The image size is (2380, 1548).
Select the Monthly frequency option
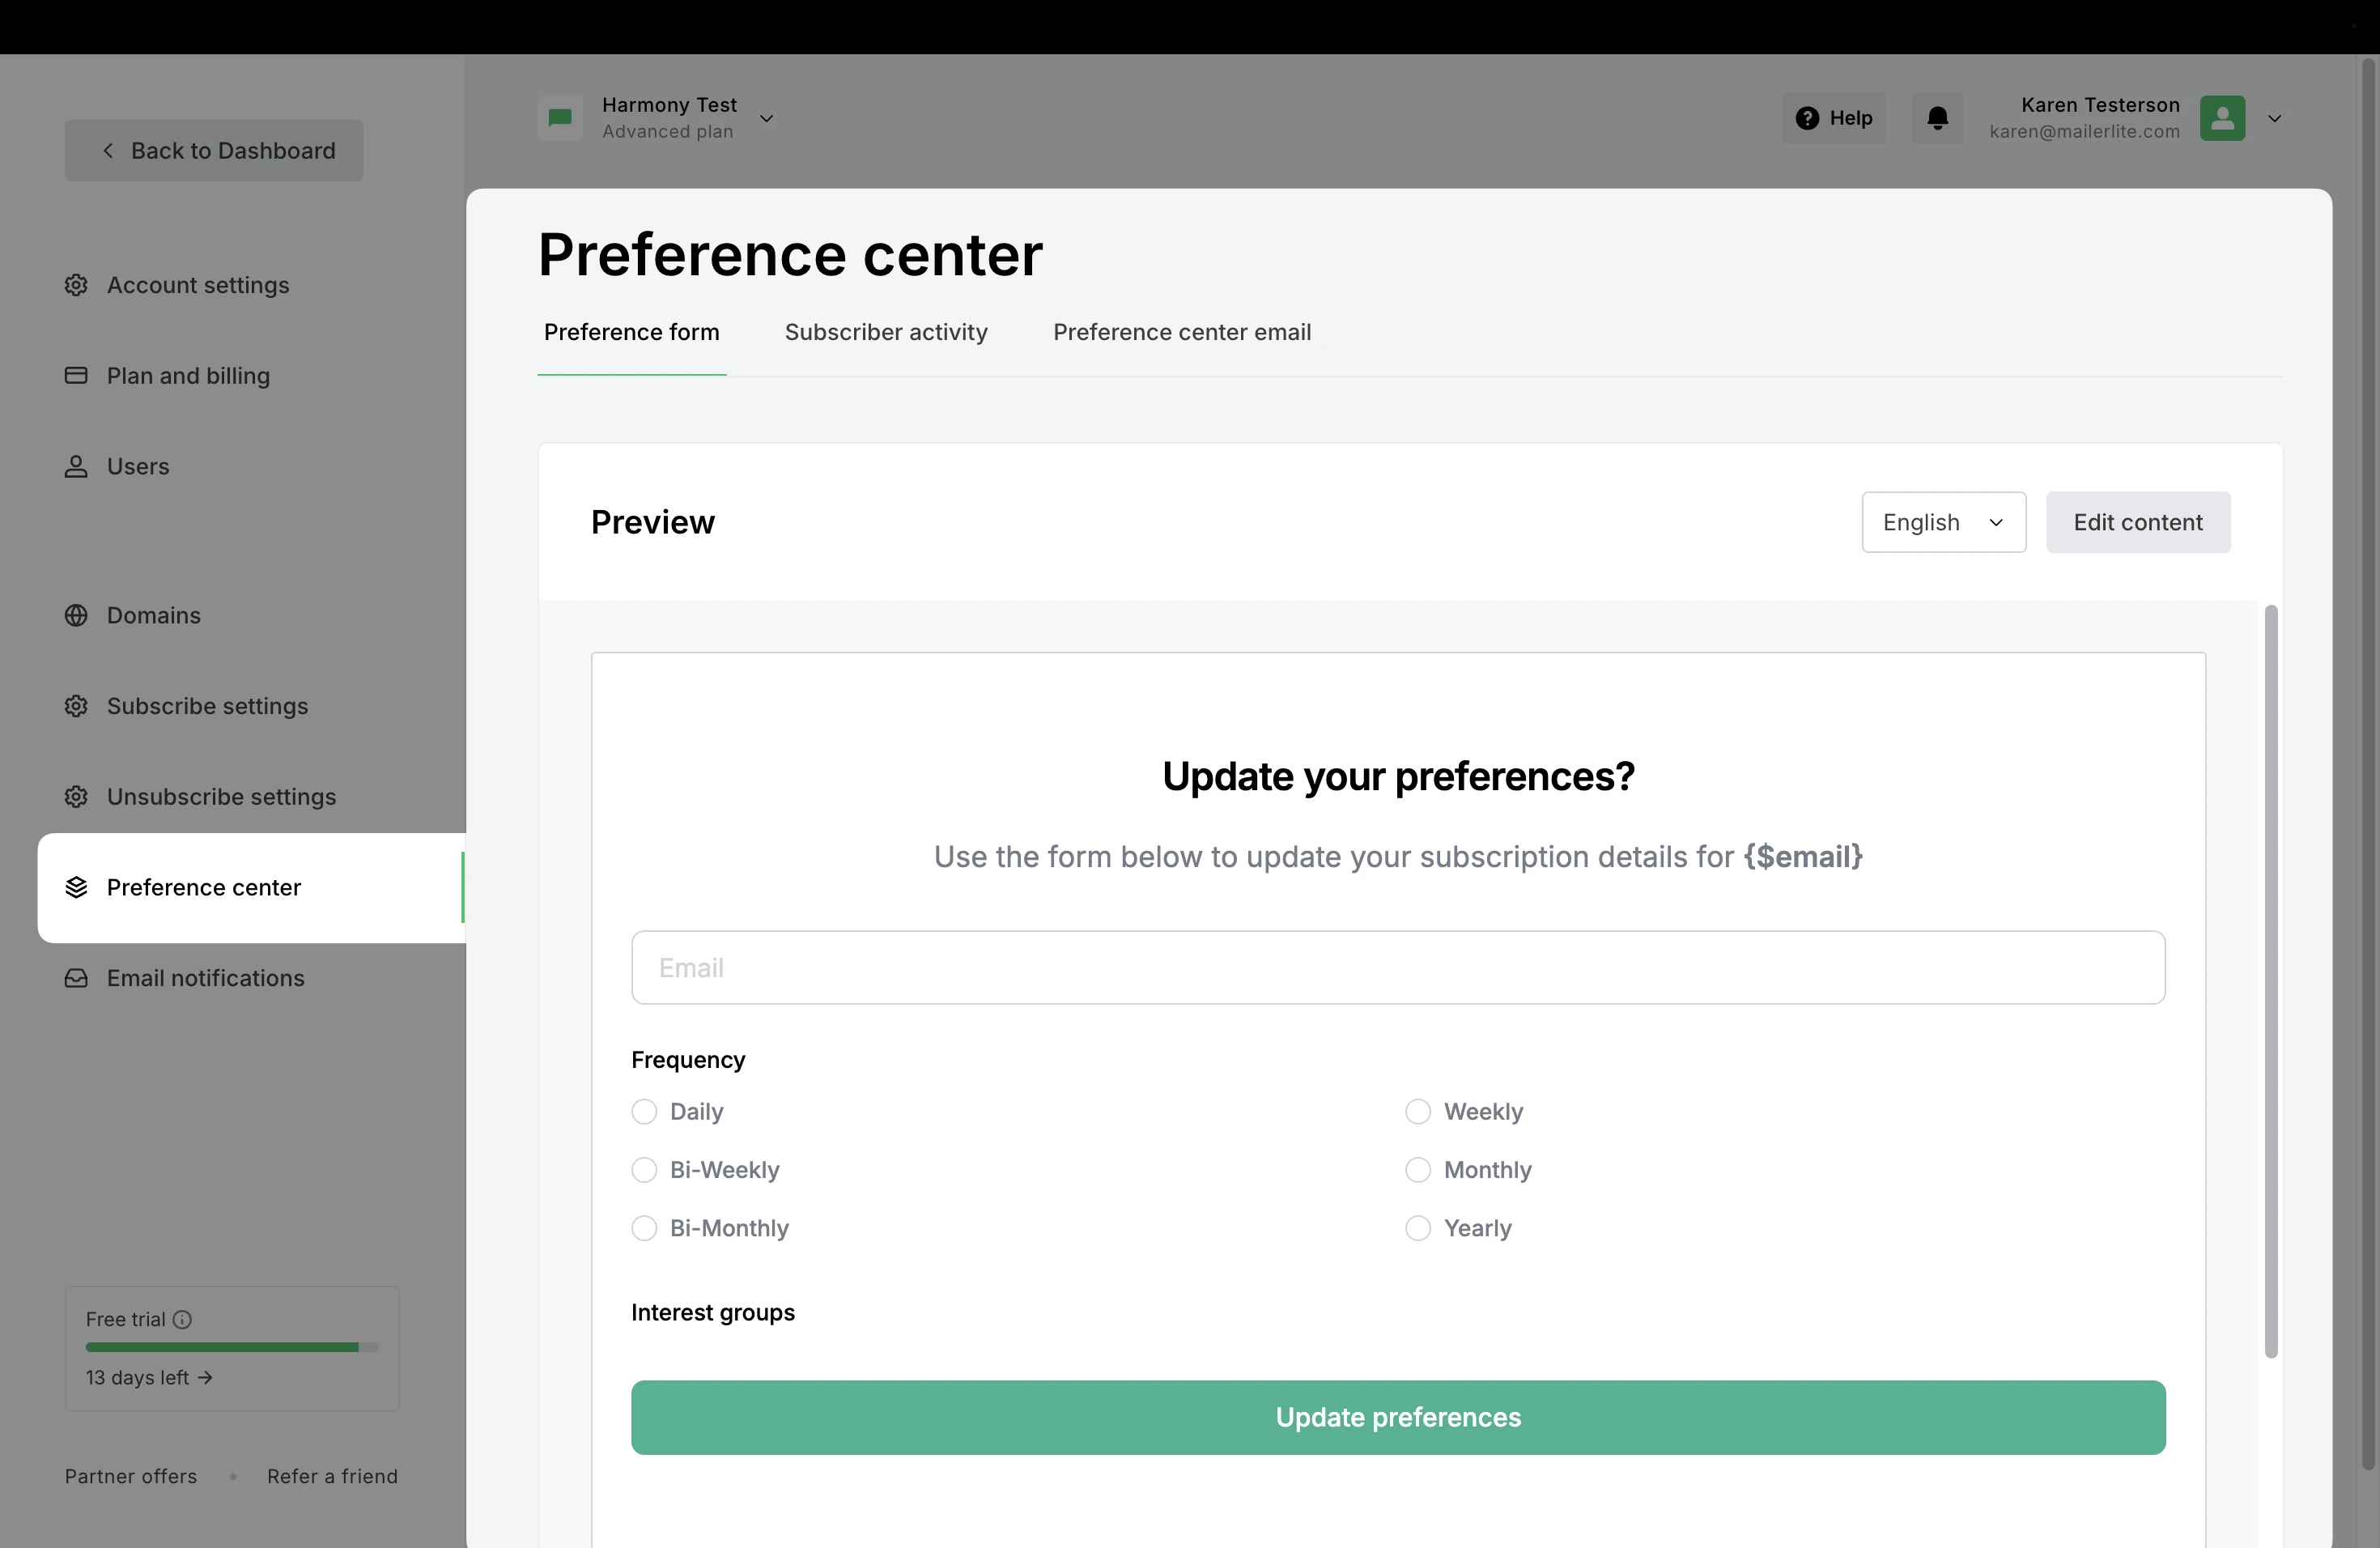point(1418,1169)
